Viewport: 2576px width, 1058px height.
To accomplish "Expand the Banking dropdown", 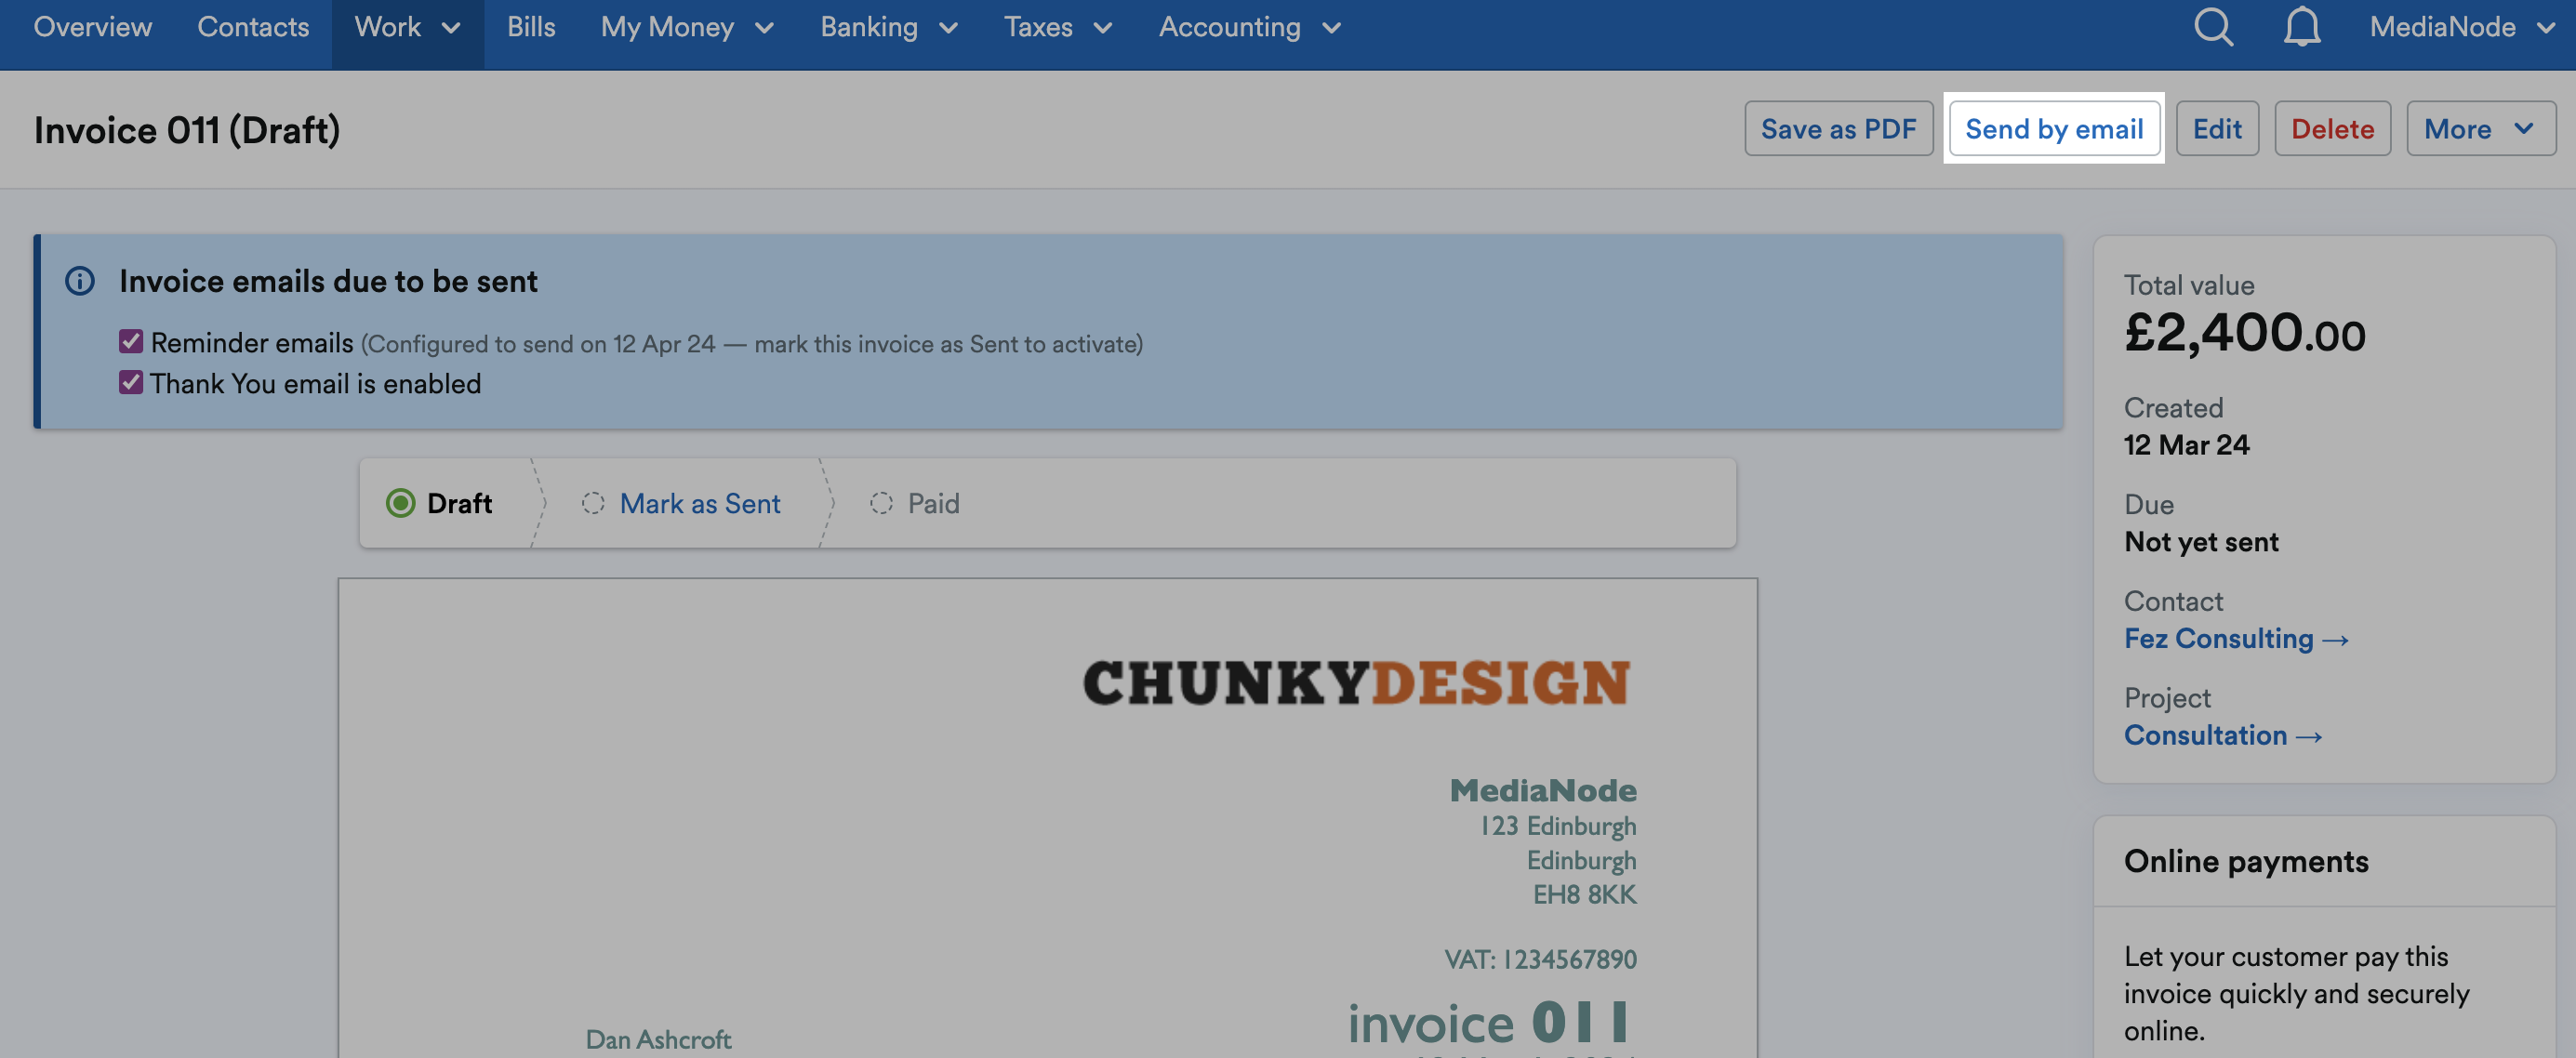I will tap(889, 27).
